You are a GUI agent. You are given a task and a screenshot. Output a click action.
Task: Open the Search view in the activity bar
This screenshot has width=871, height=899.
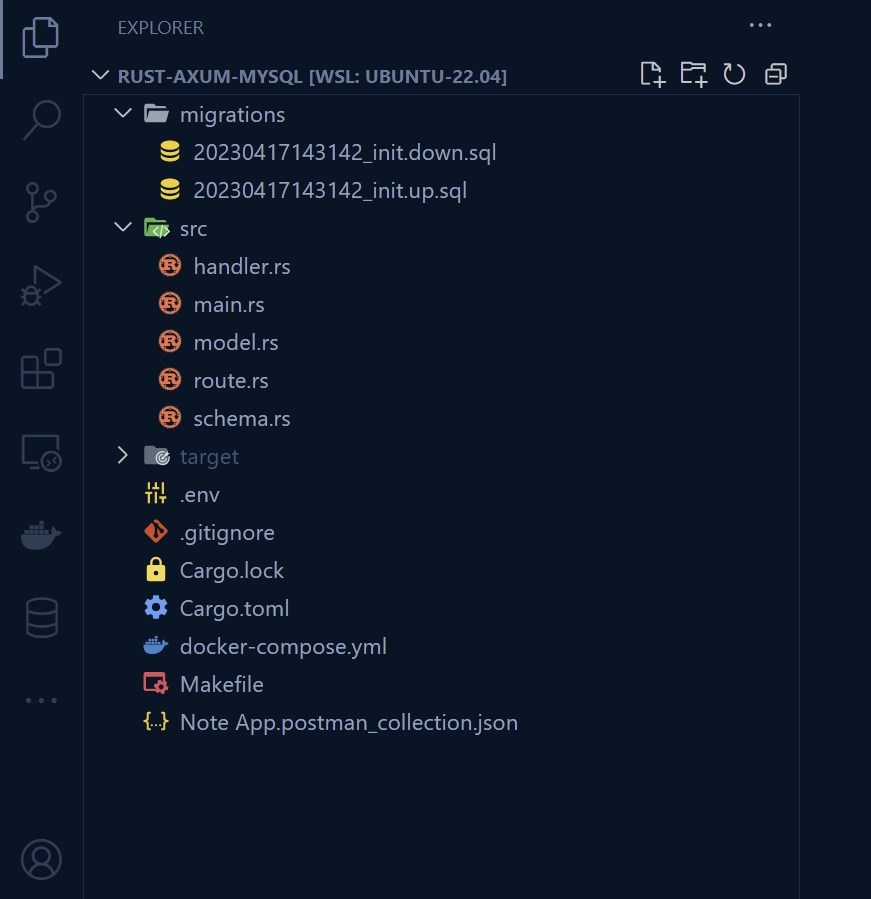click(x=40, y=118)
